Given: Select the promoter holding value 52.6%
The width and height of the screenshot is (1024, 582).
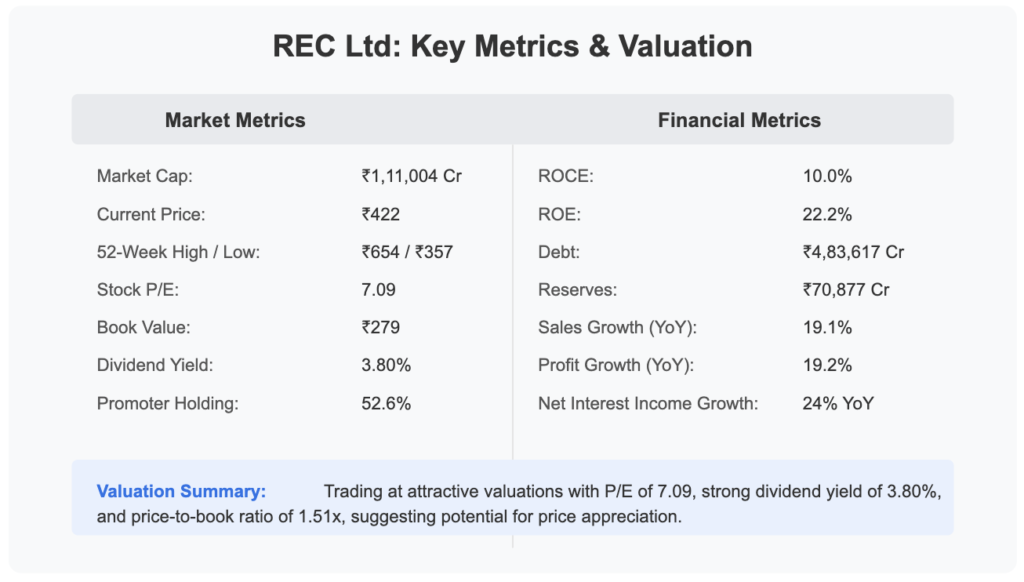Looking at the screenshot, I should tap(386, 404).
